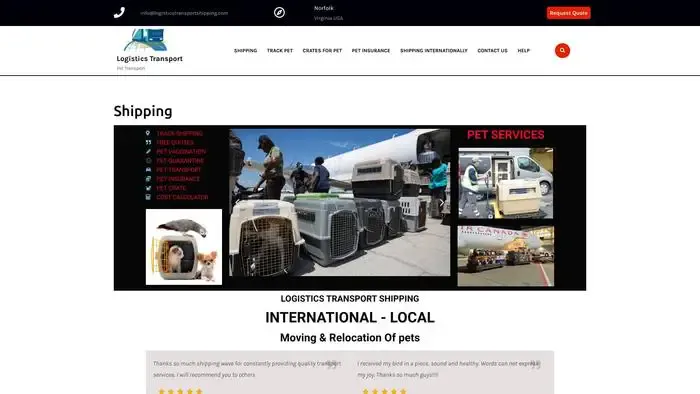
Task: Open the Track Pet menu item
Action: 280,50
